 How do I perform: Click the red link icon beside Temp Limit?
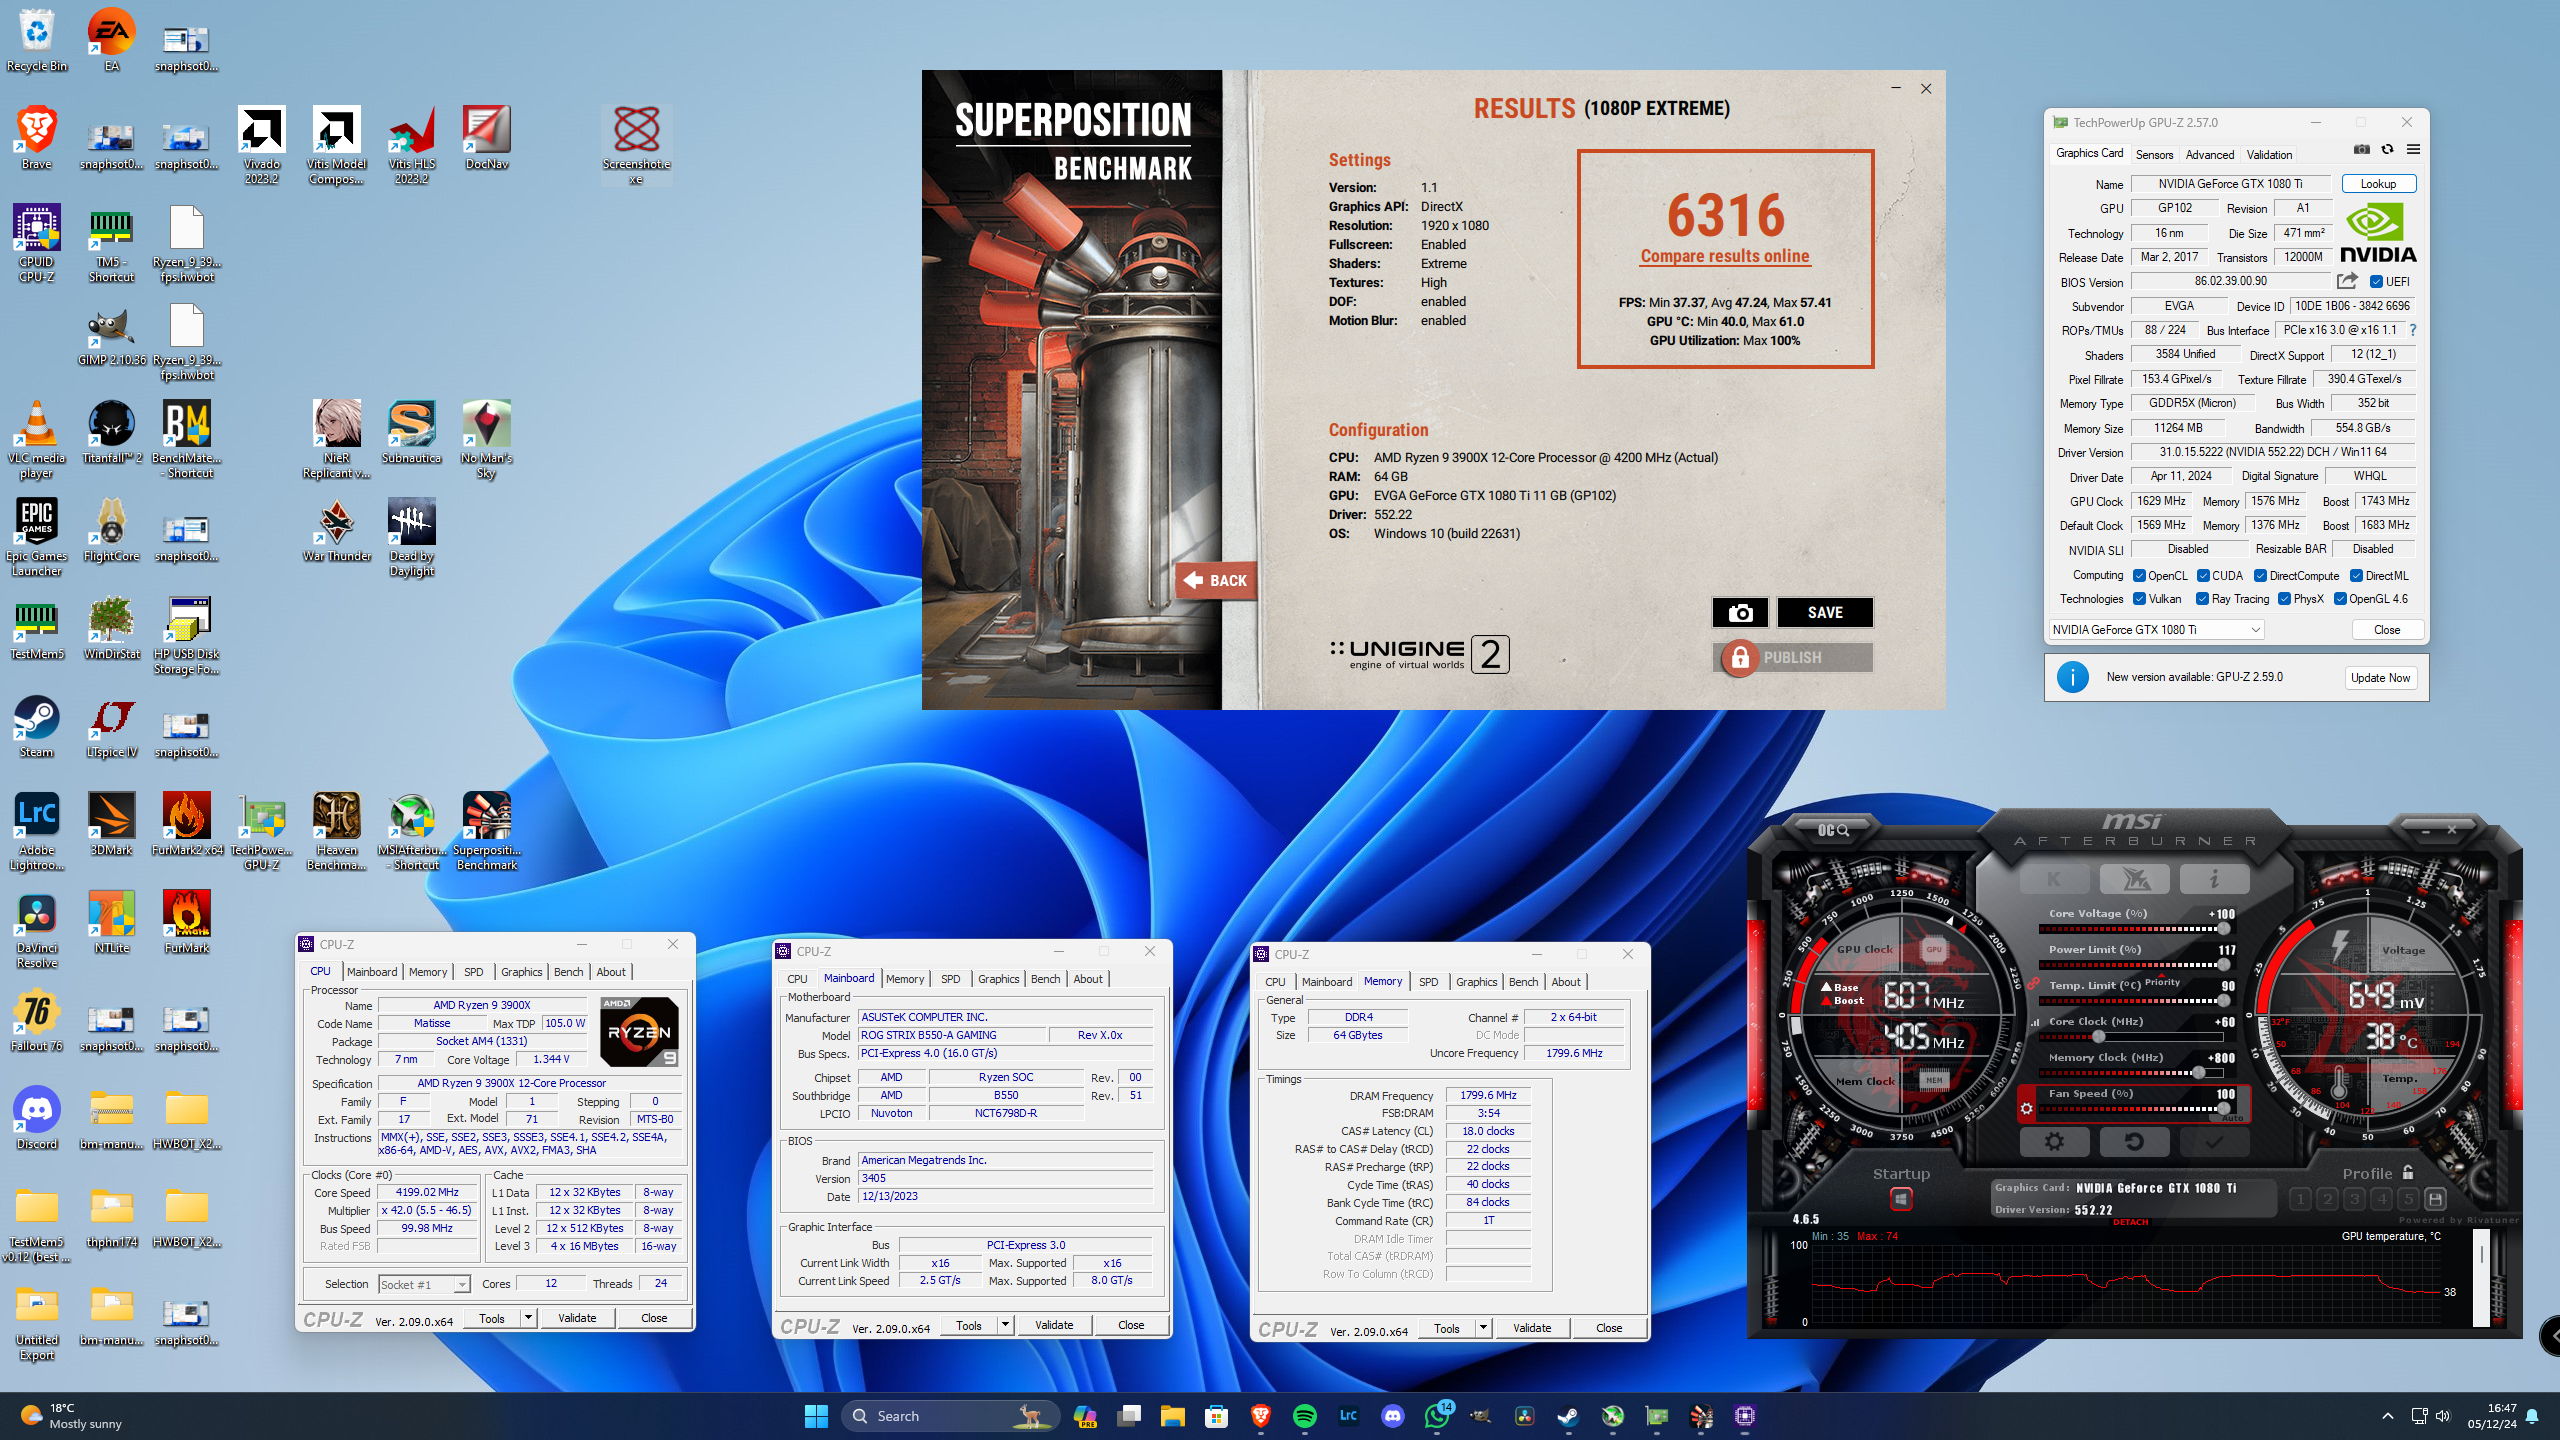pos(2033,984)
